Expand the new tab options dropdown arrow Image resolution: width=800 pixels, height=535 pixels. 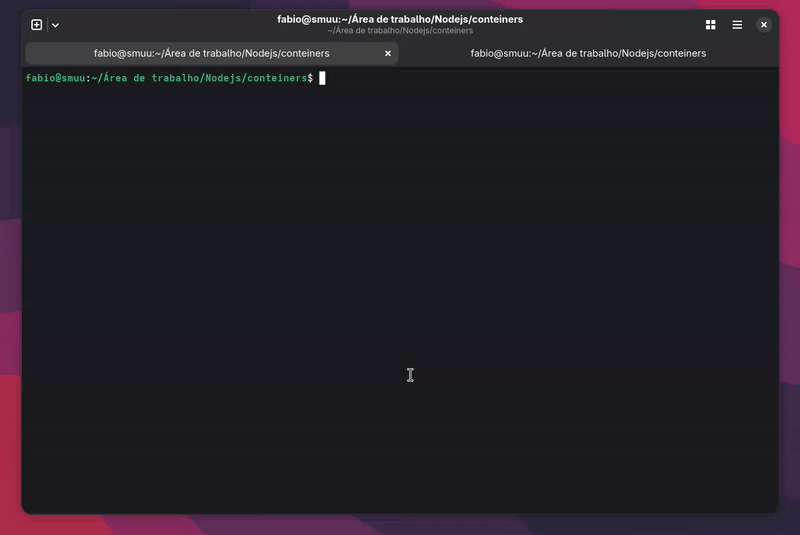pyautogui.click(x=55, y=25)
